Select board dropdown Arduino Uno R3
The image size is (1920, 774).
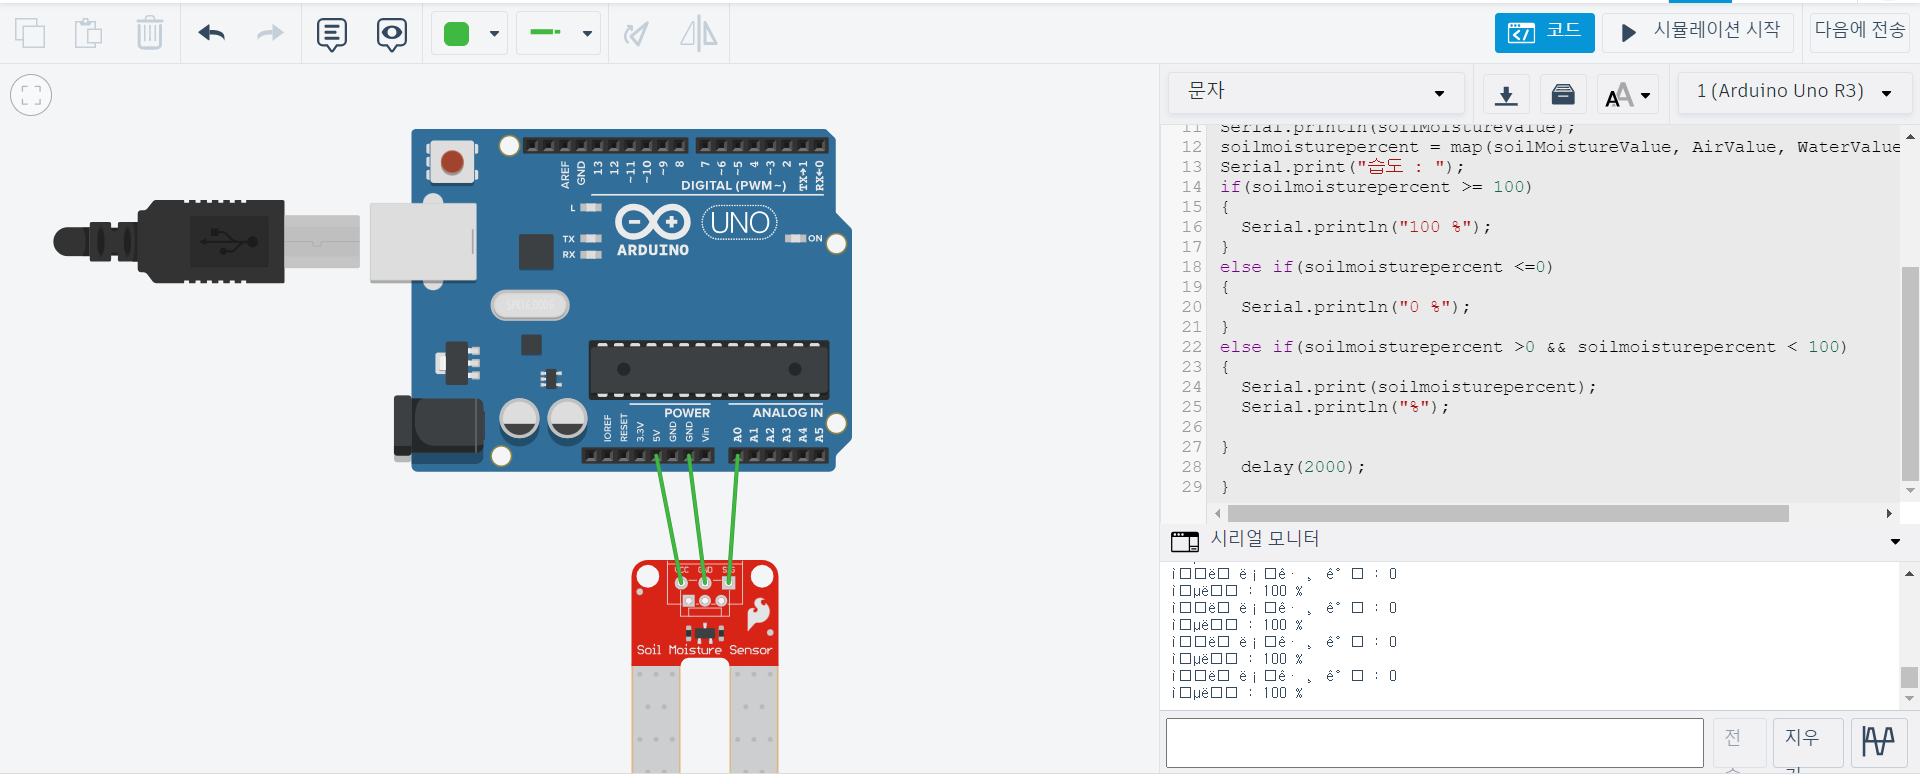(x=1794, y=92)
